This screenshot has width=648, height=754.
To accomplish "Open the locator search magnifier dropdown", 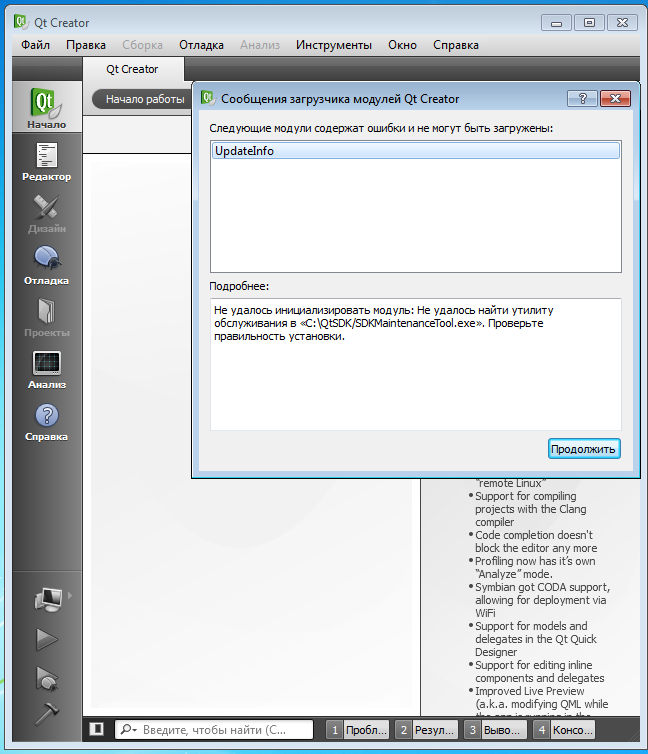I will tap(128, 729).
